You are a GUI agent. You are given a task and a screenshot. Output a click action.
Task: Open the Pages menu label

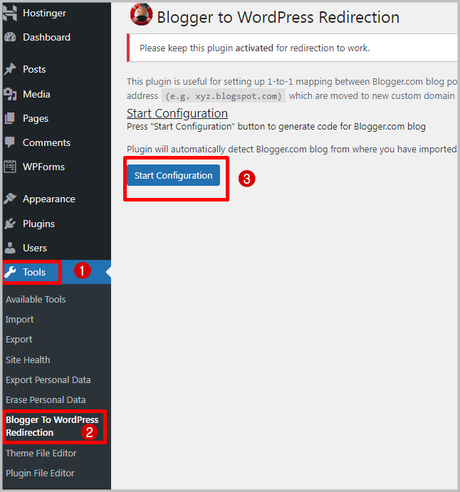tap(36, 118)
